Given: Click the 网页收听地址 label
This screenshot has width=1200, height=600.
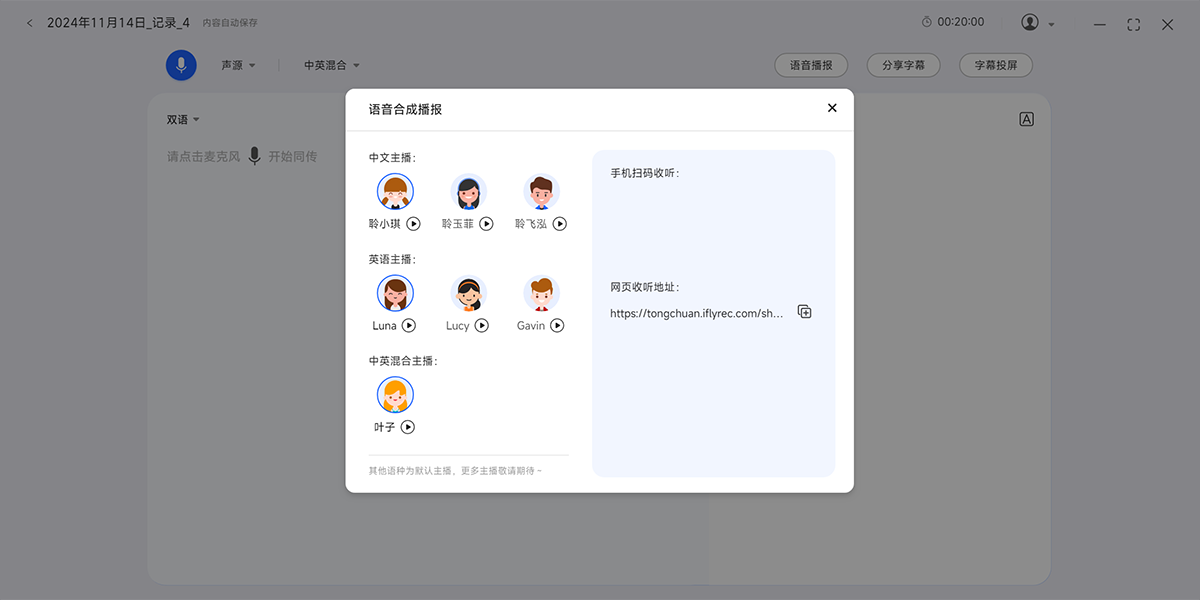Looking at the screenshot, I should point(645,287).
